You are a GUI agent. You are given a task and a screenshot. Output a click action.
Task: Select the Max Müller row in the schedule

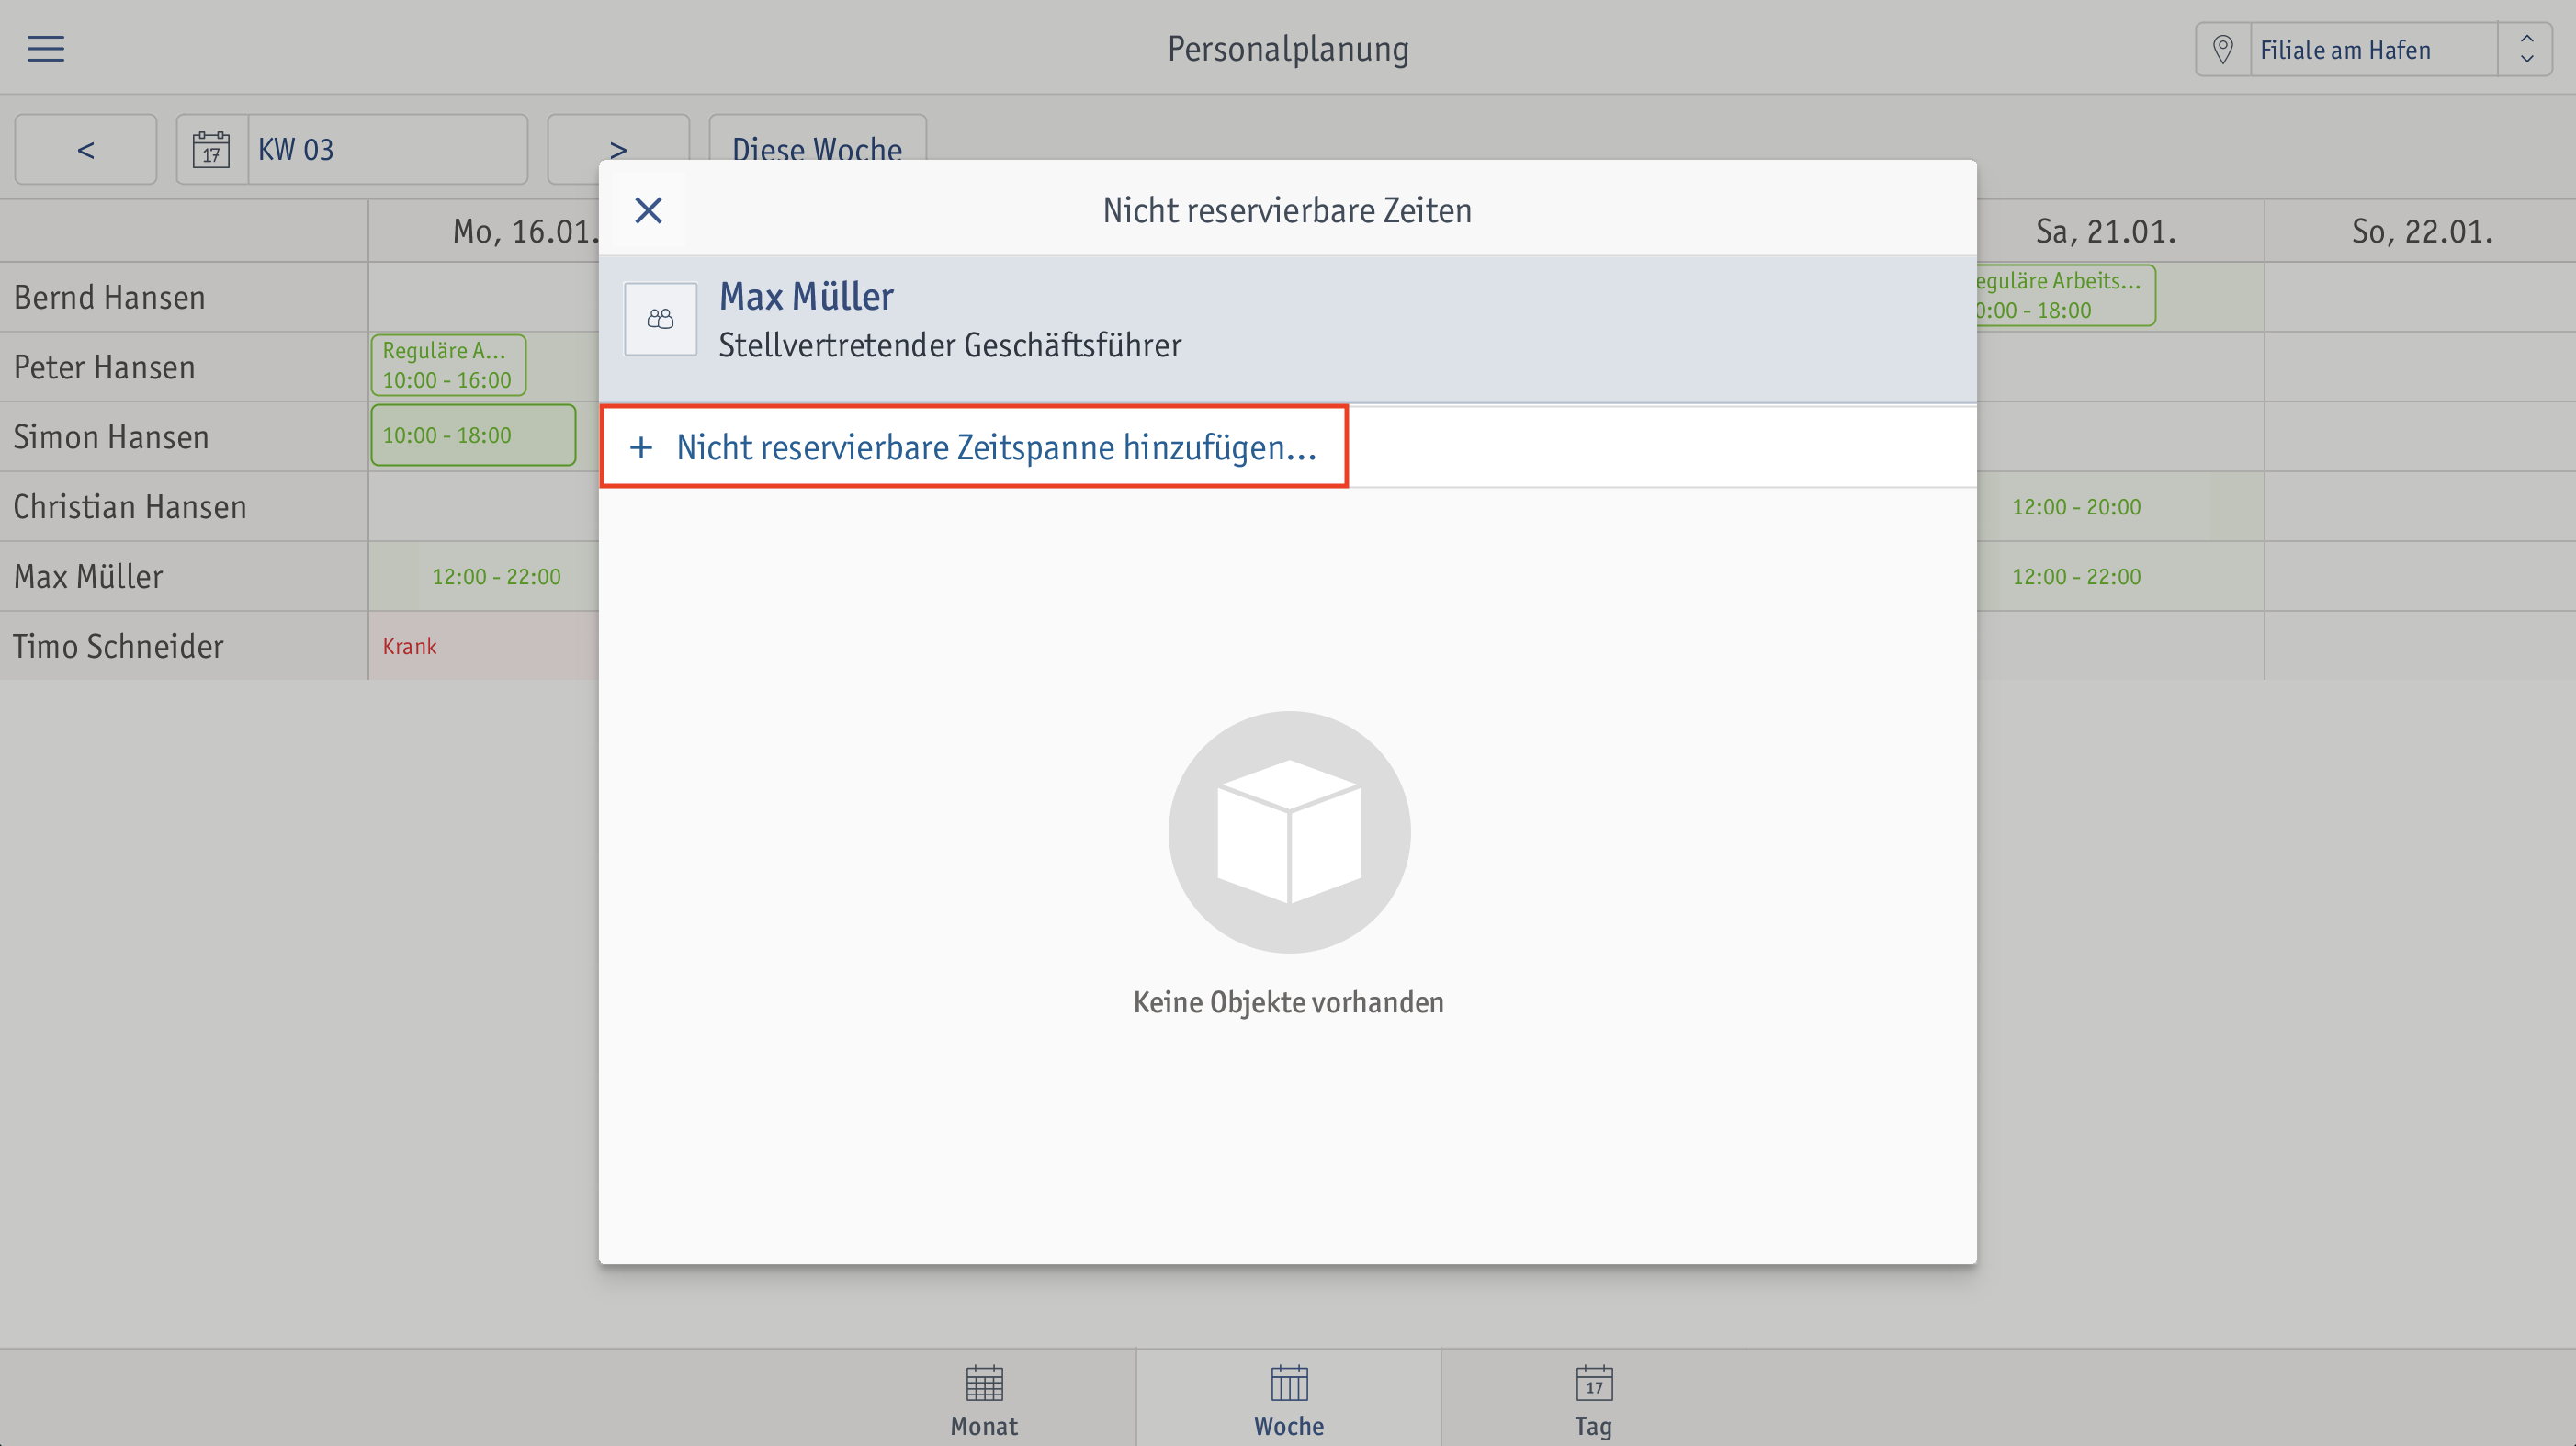coord(184,577)
